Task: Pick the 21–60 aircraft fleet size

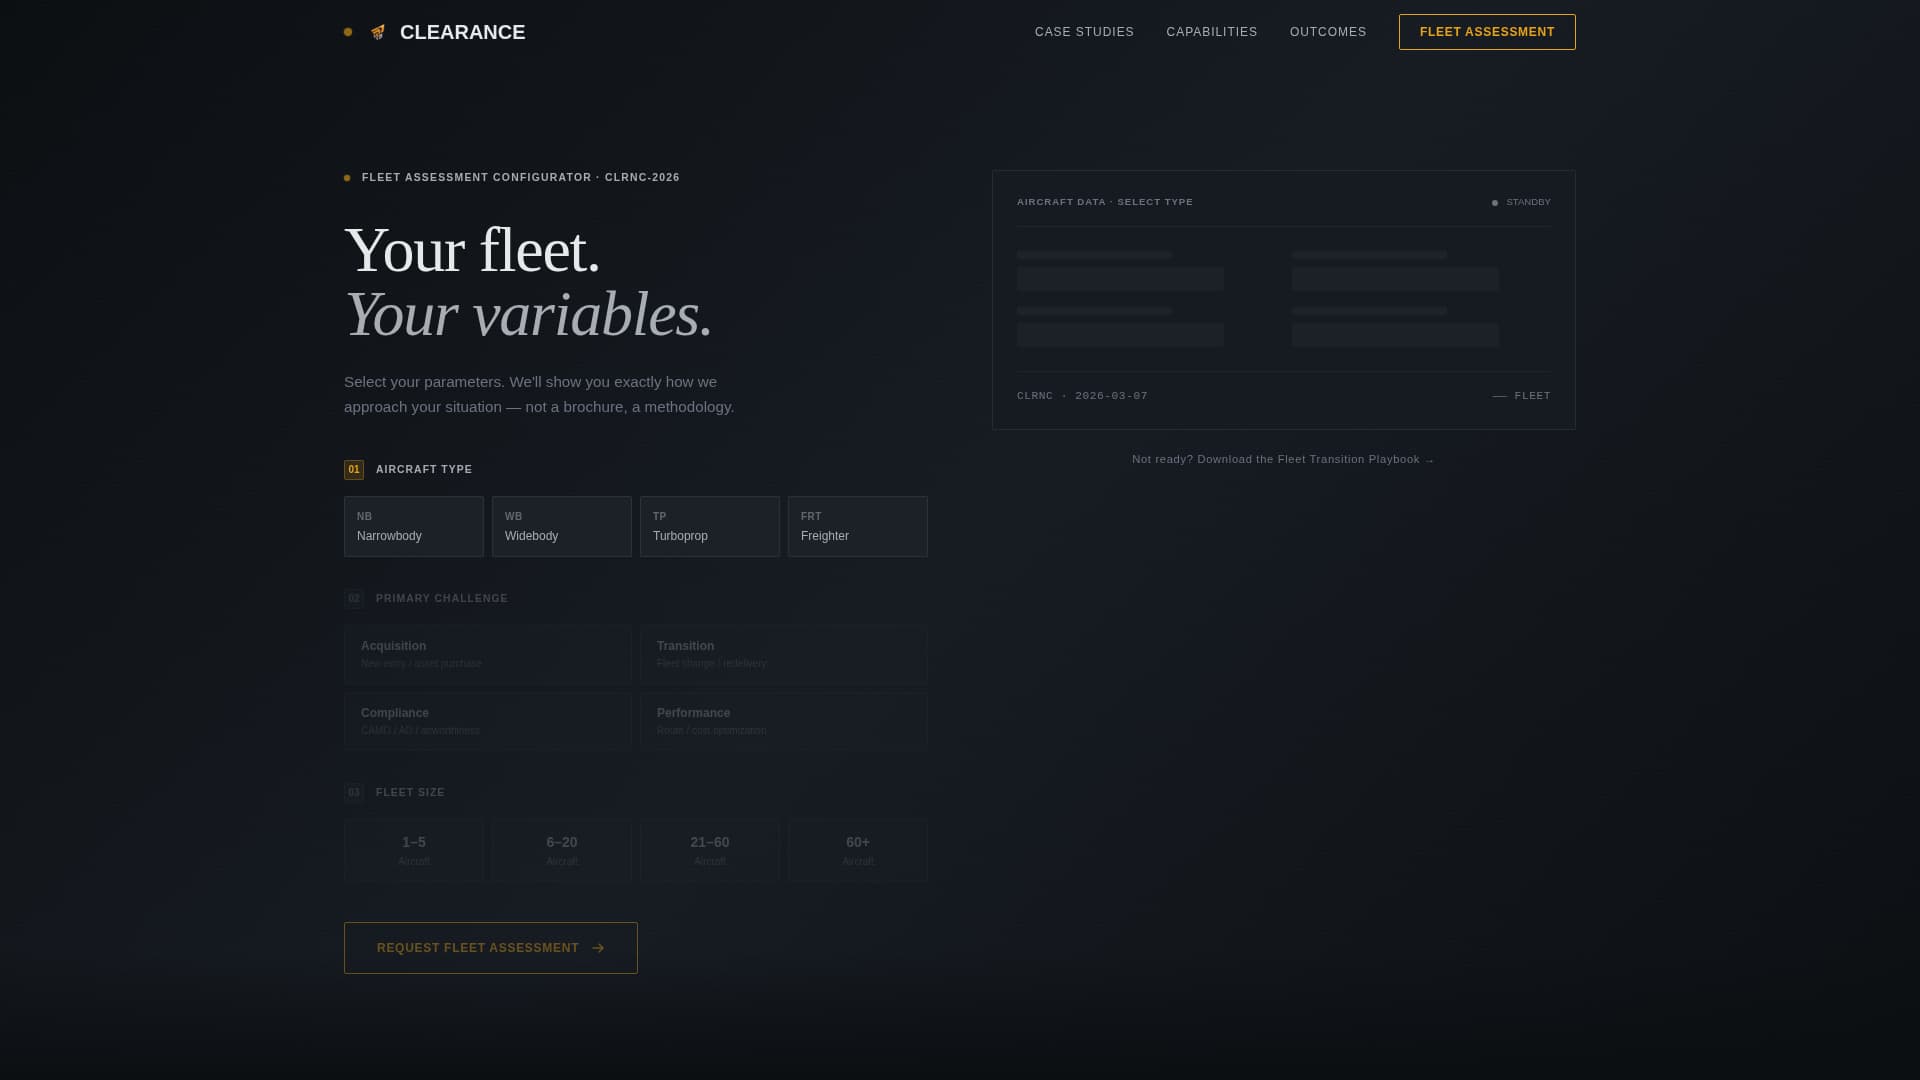Action: pos(709,851)
